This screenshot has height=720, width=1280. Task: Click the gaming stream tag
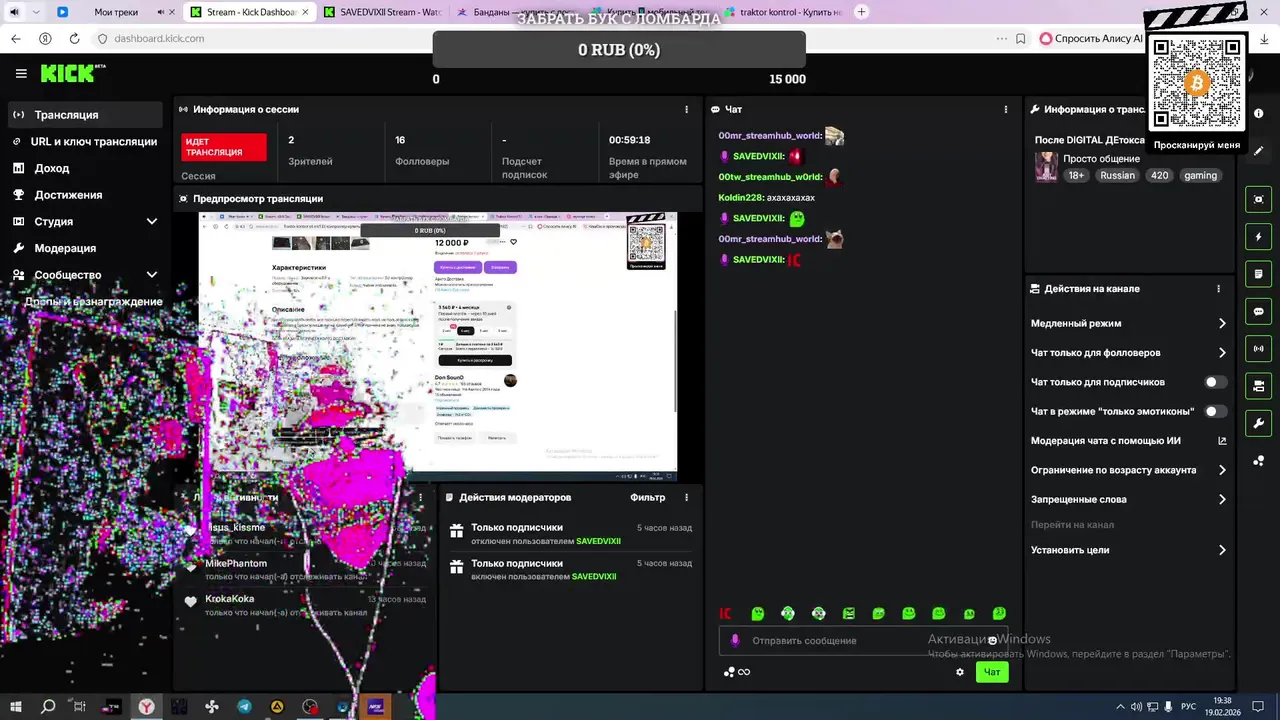pyautogui.click(x=1200, y=175)
